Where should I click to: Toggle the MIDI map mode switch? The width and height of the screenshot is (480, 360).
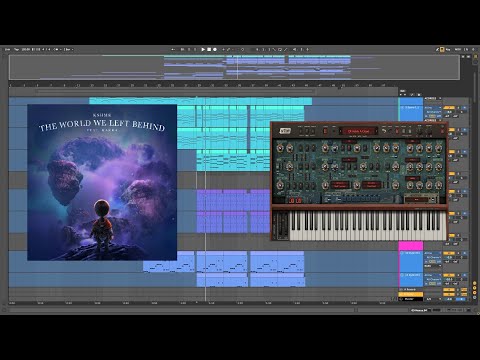click(x=458, y=49)
